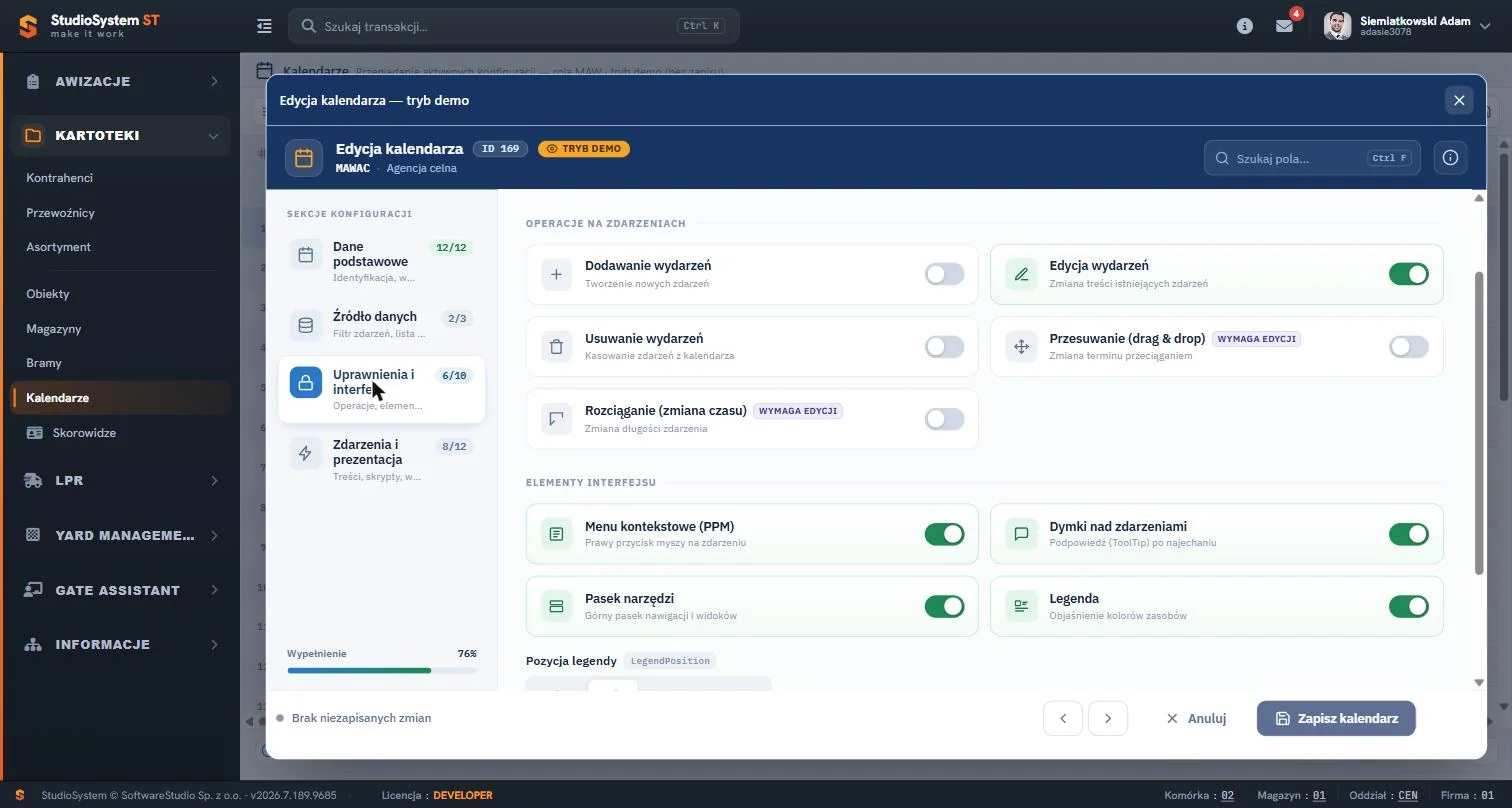The image size is (1512, 808).
Task: Click the scroll down arrow in dialog
Action: coord(1479,682)
